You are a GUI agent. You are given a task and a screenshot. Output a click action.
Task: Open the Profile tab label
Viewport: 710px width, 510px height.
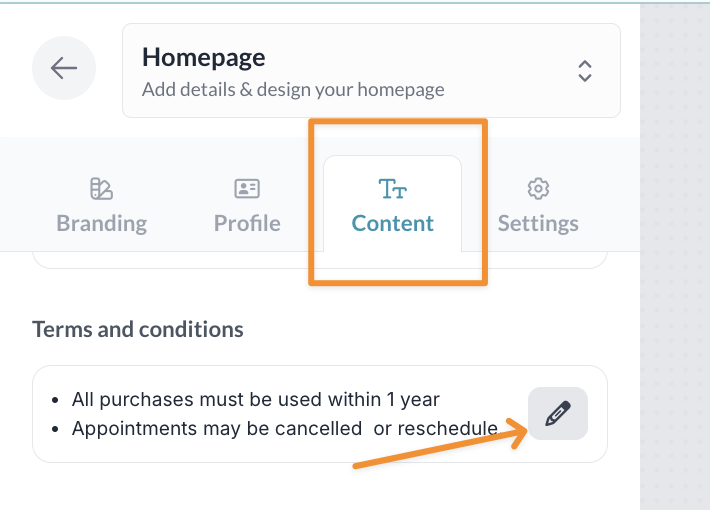247,223
